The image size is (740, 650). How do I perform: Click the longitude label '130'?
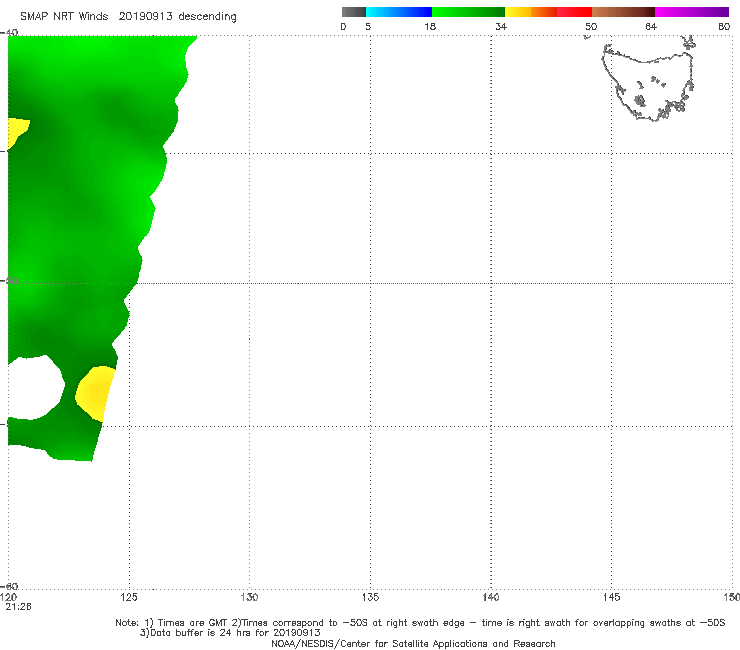249,597
